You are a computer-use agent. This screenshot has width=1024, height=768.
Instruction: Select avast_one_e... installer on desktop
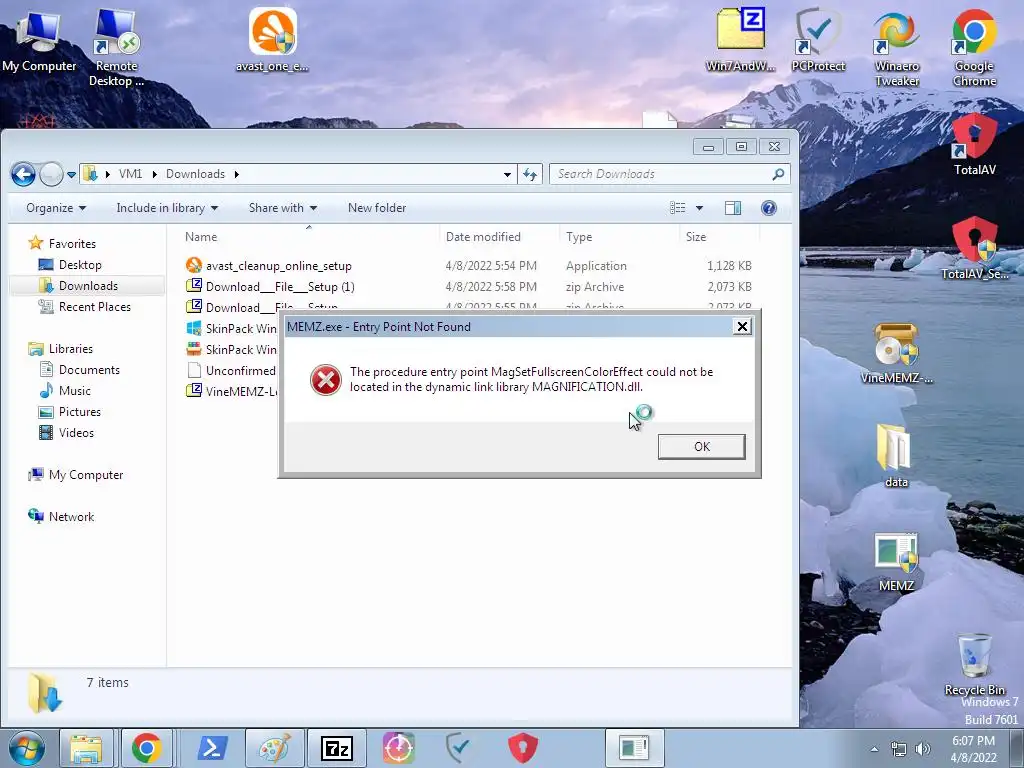click(272, 40)
